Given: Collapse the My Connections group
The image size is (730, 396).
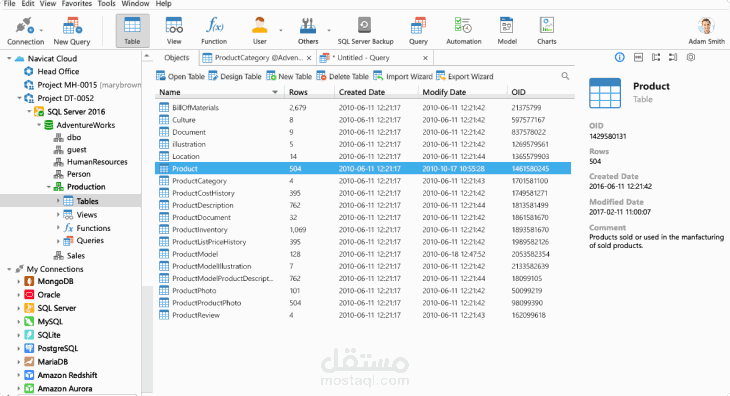Looking at the screenshot, I should pyautogui.click(x=9, y=269).
